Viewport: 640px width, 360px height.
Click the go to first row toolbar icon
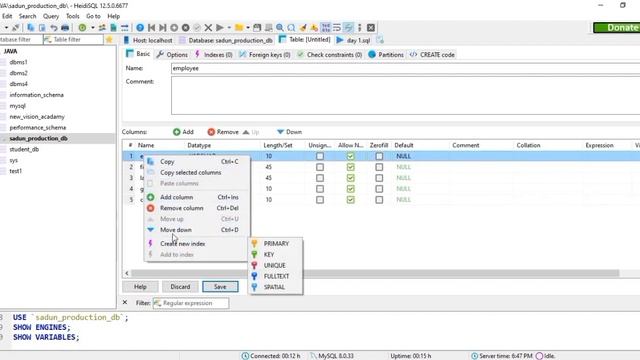tap(151, 28)
